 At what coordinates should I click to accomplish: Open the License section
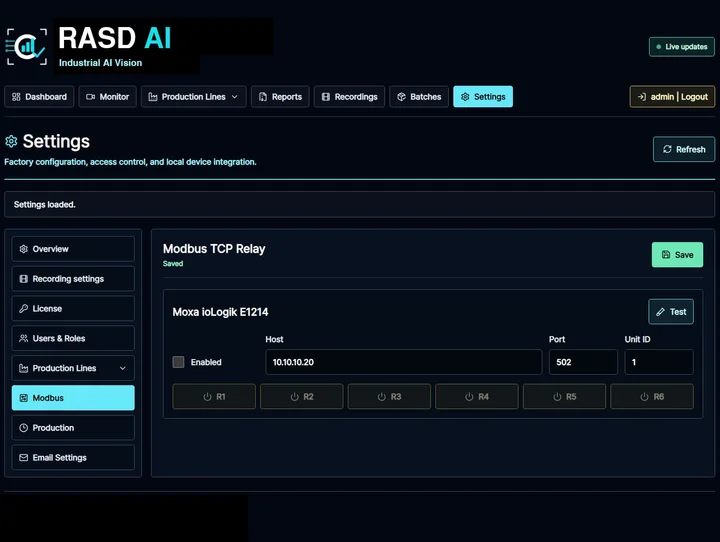(73, 309)
